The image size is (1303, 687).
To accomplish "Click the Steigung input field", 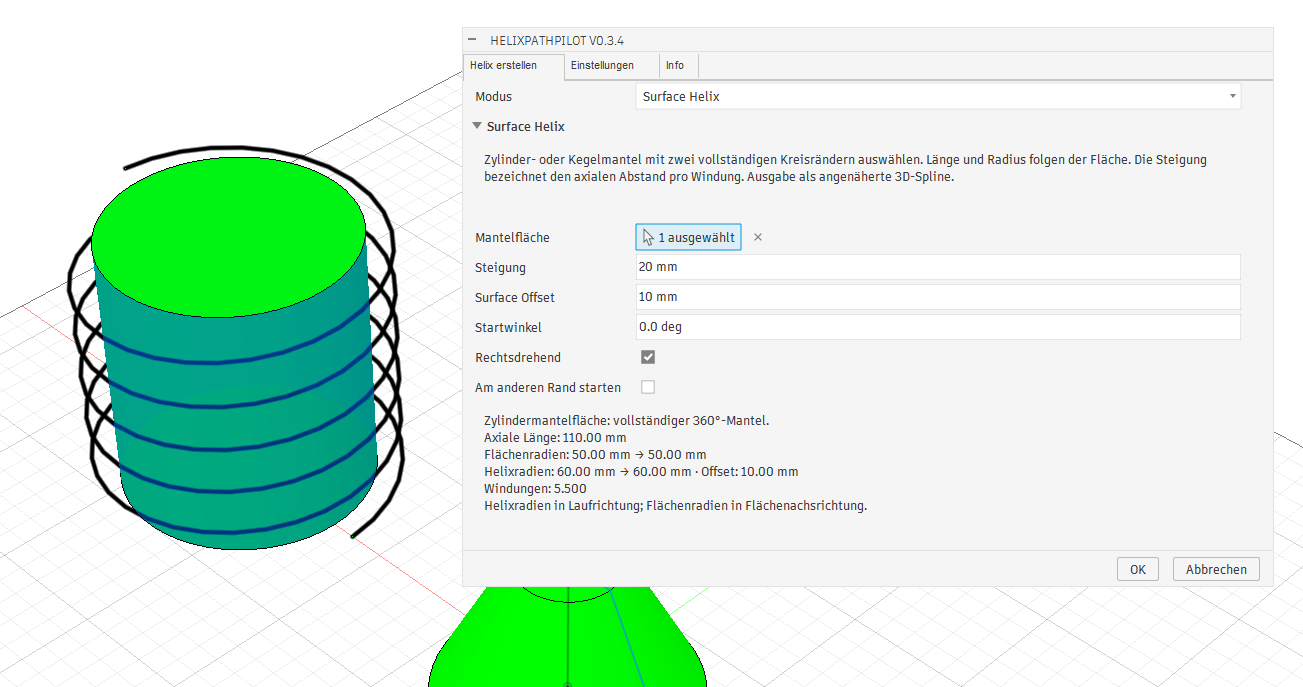I will click(x=938, y=267).
